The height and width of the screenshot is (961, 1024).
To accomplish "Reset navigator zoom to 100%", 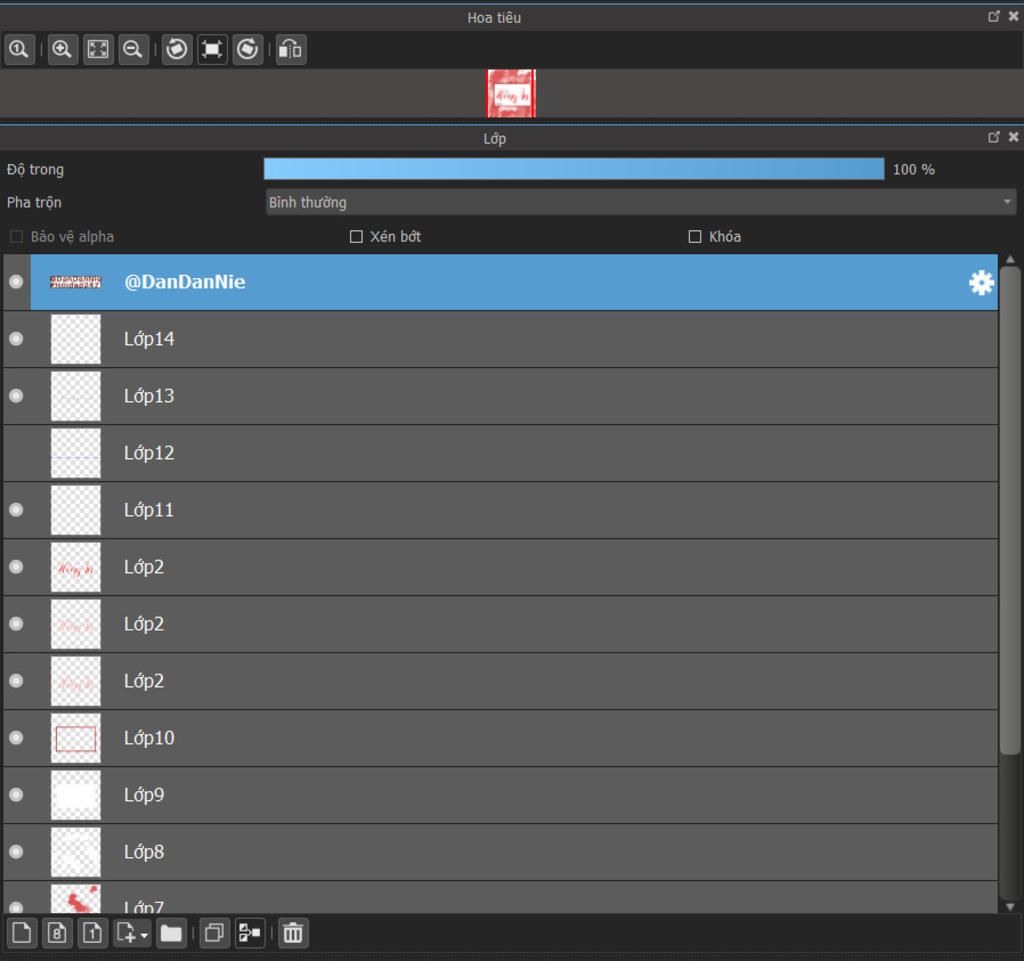I will pyautogui.click(x=19, y=50).
